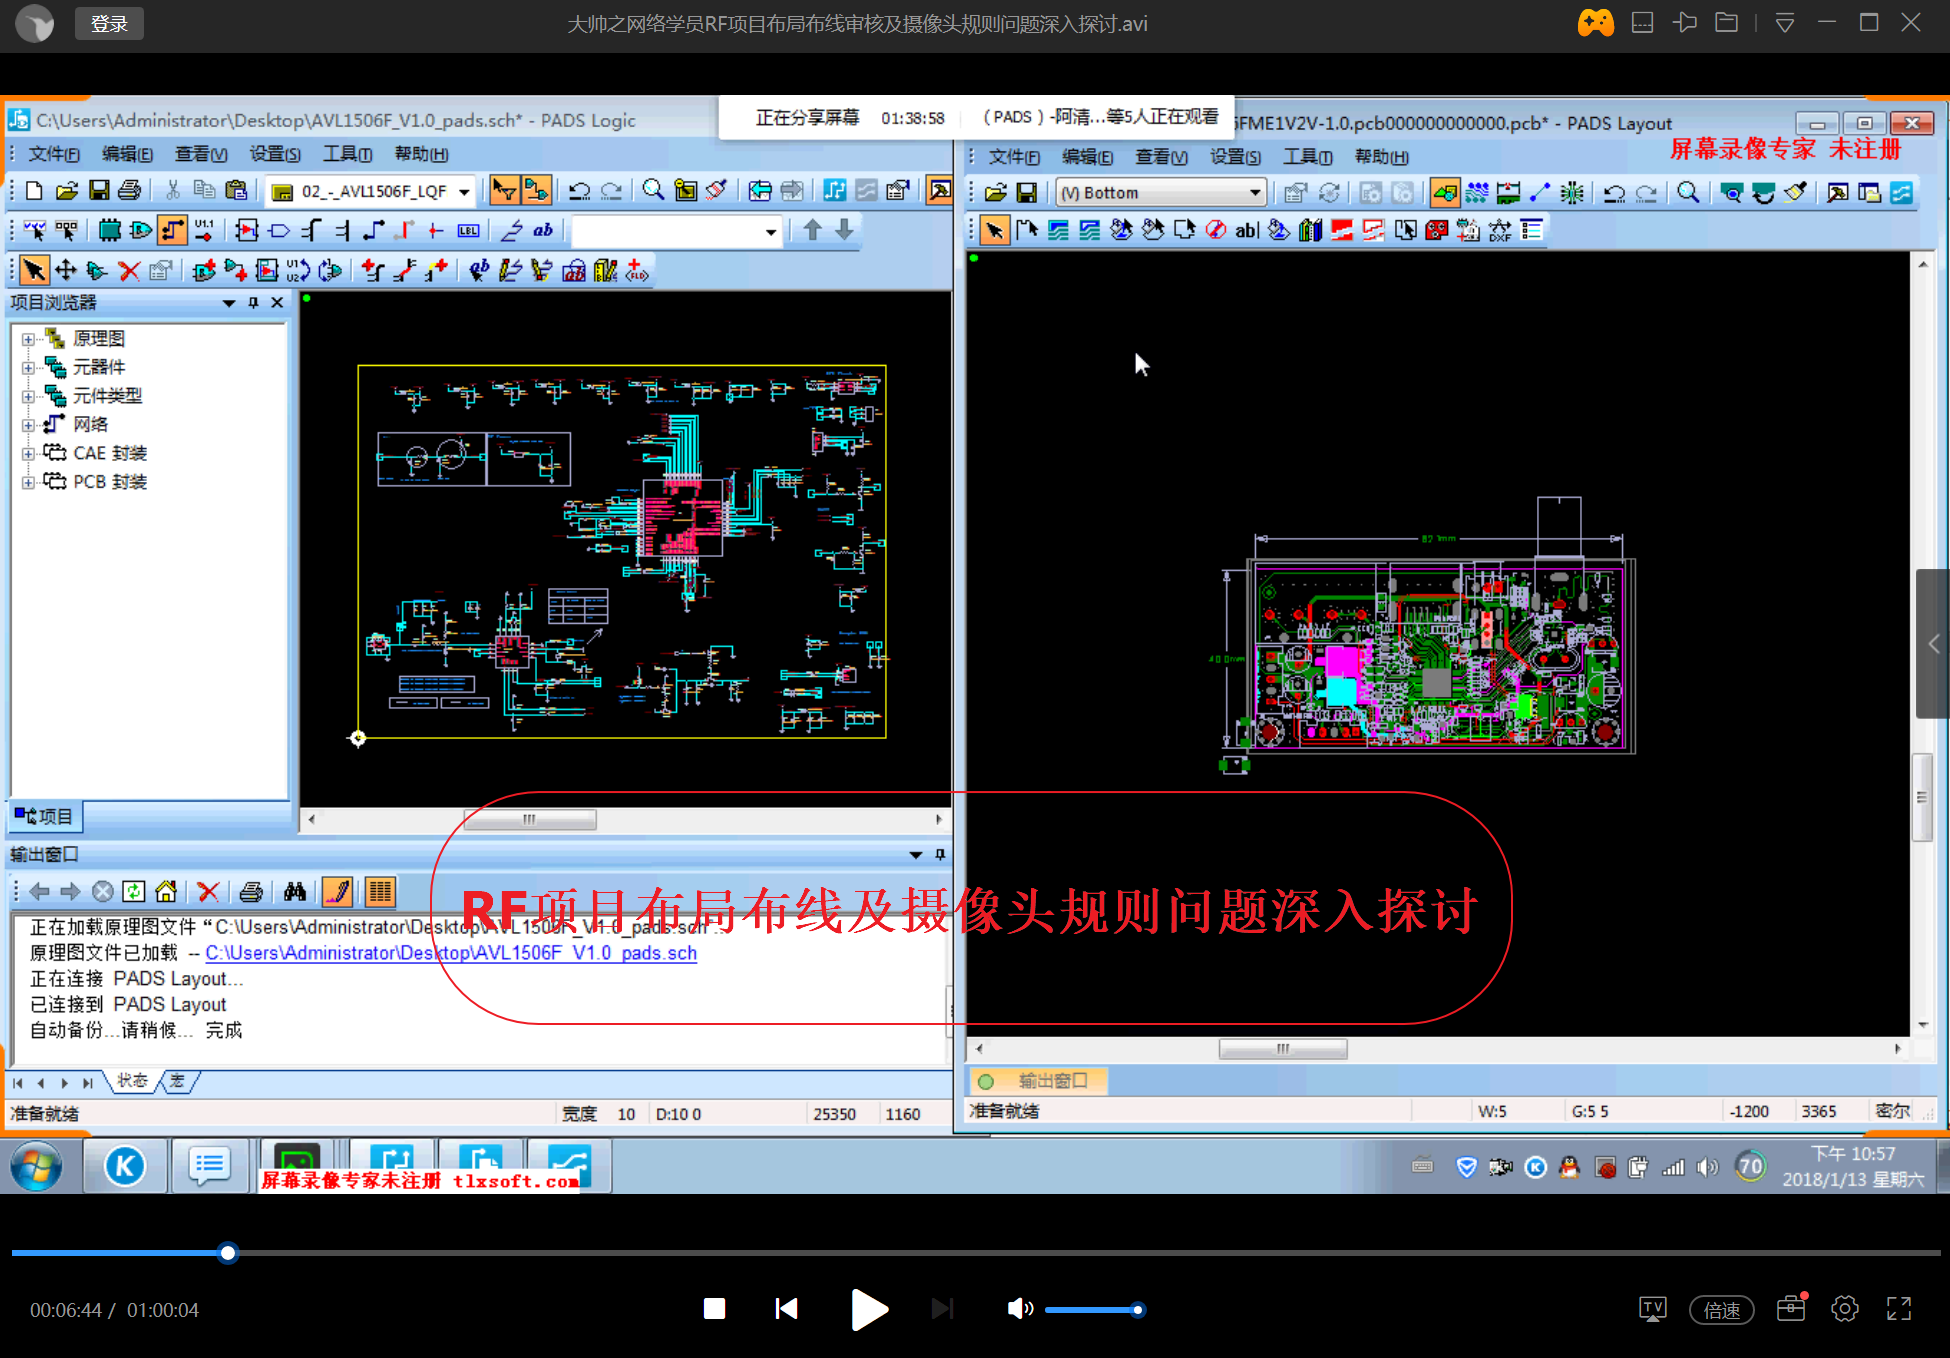Screen dimensions: 1950x1358
Task: Open 工具(T) menu in PADS Logic
Action: click(347, 154)
